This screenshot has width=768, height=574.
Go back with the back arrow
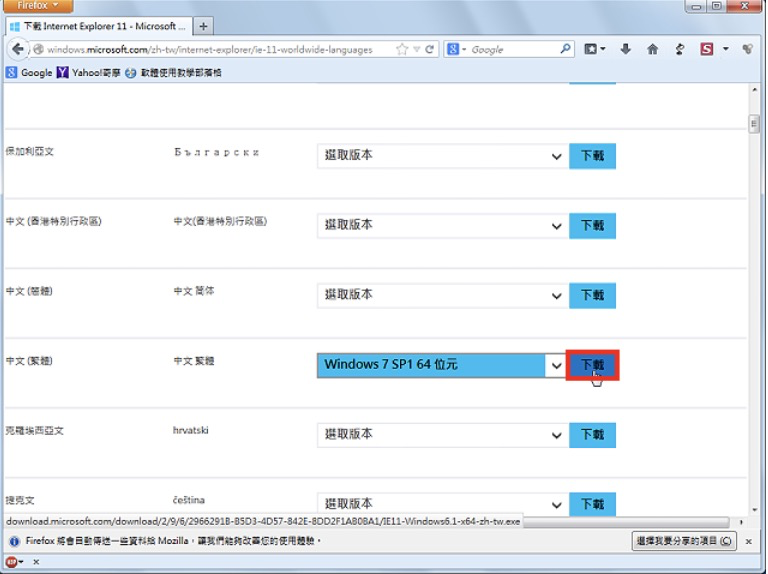tap(18, 49)
